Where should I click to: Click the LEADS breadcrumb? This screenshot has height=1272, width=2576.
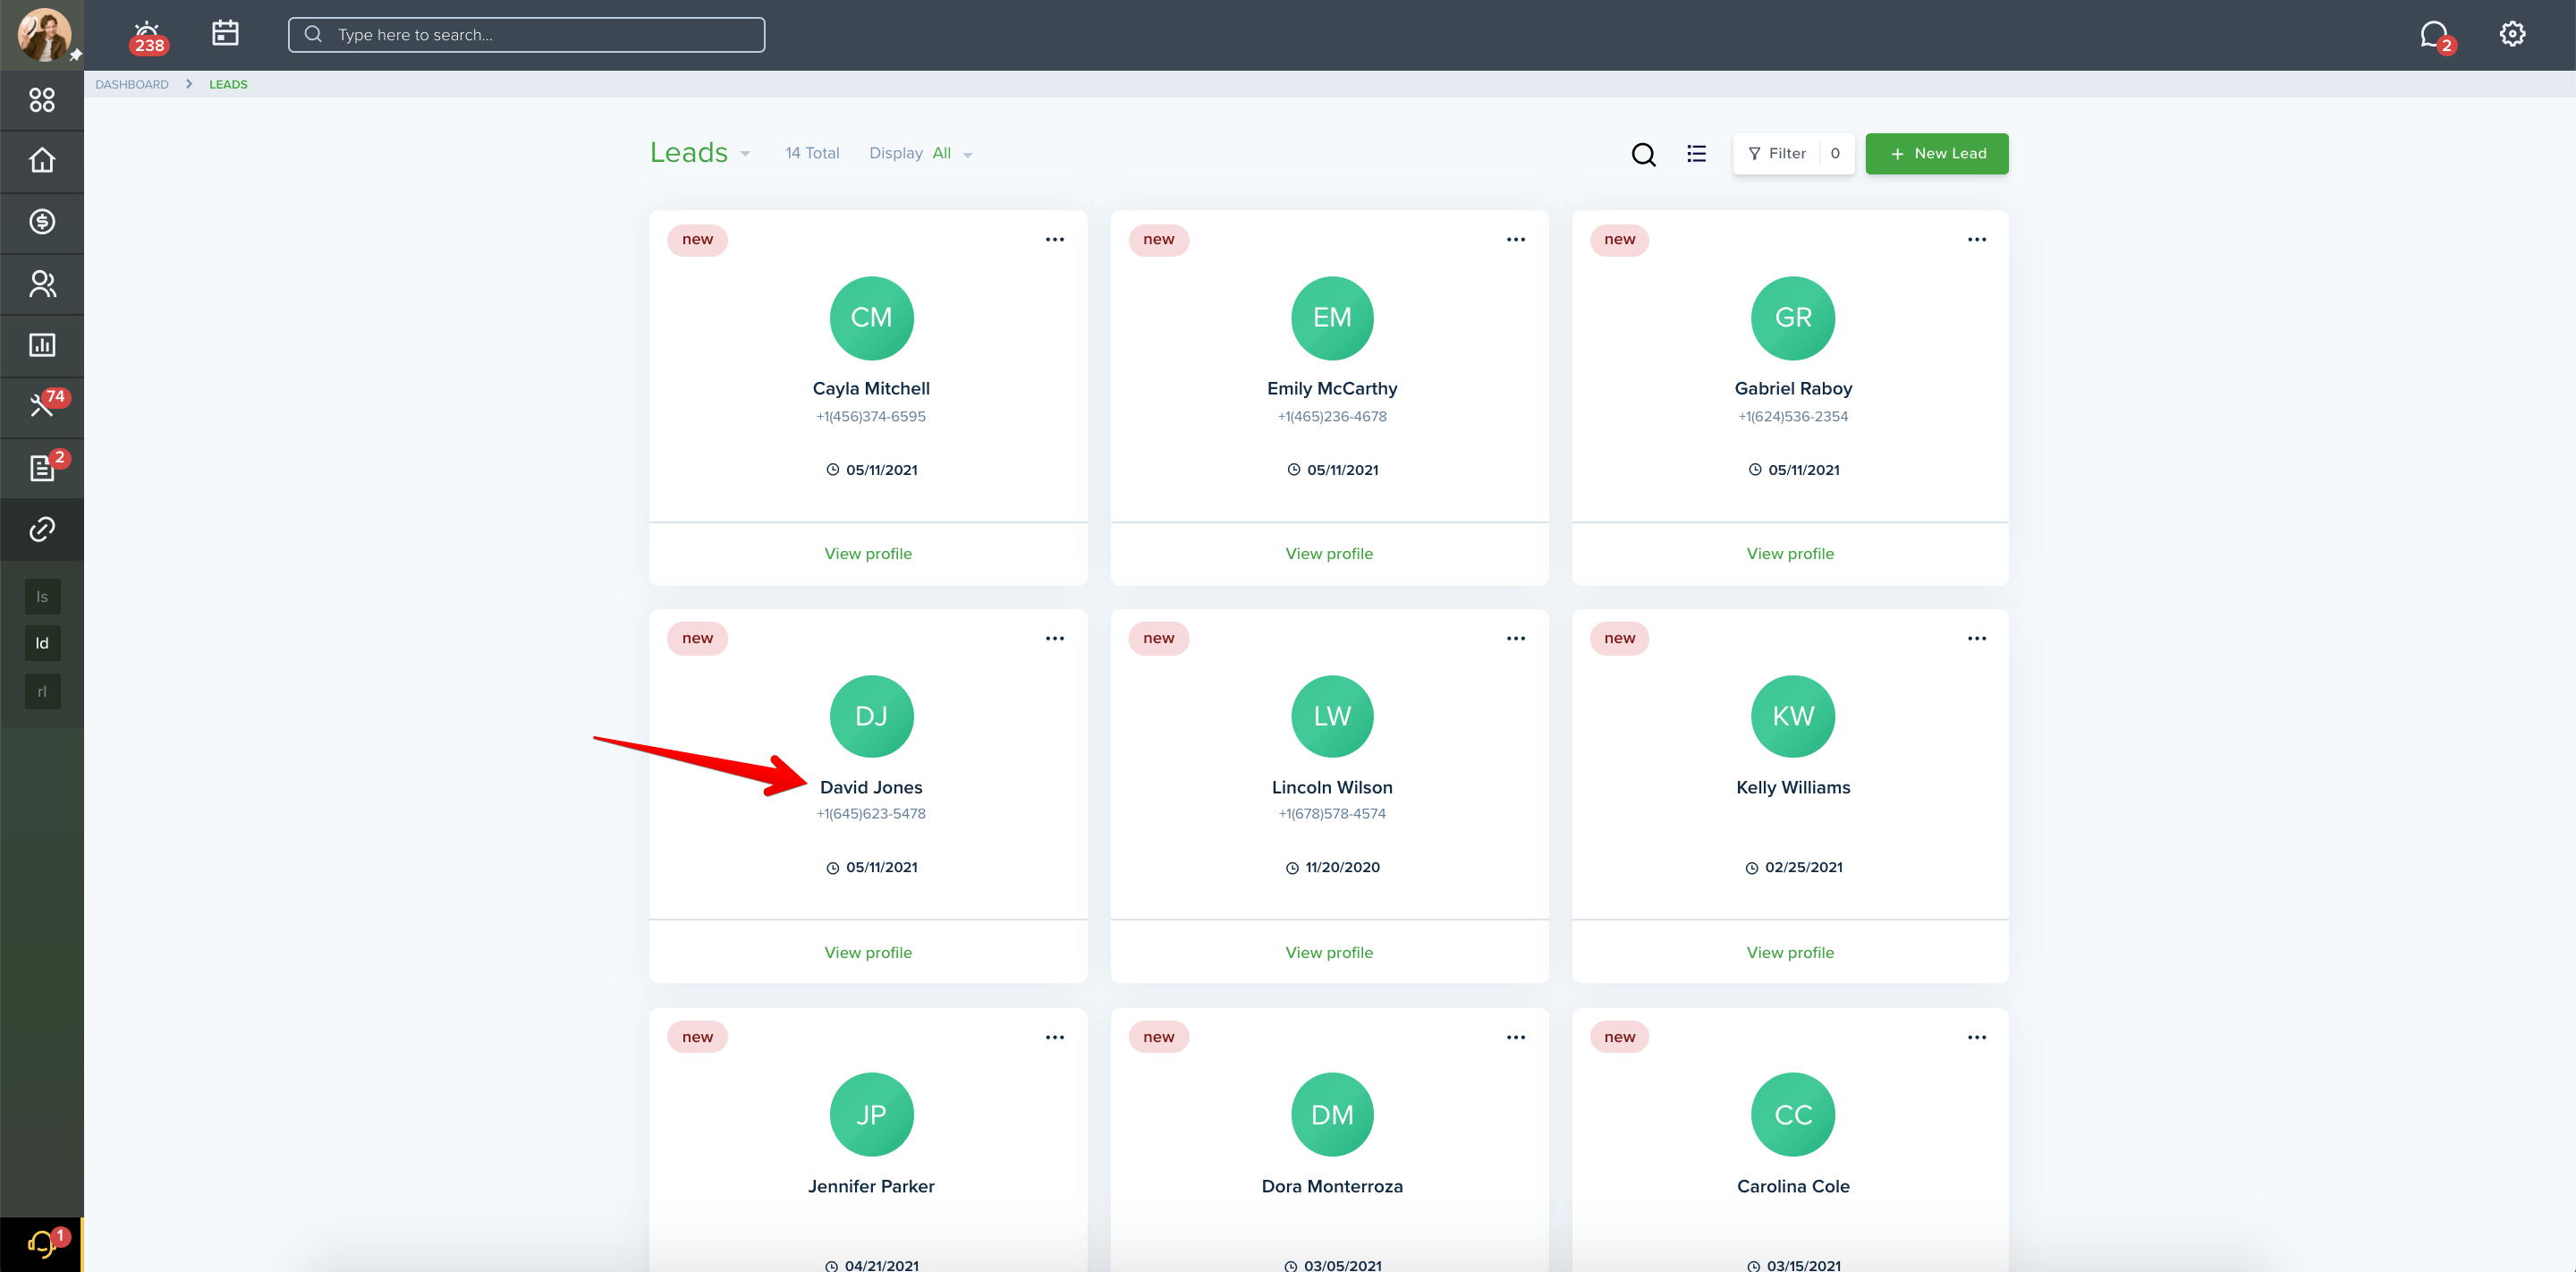click(228, 85)
